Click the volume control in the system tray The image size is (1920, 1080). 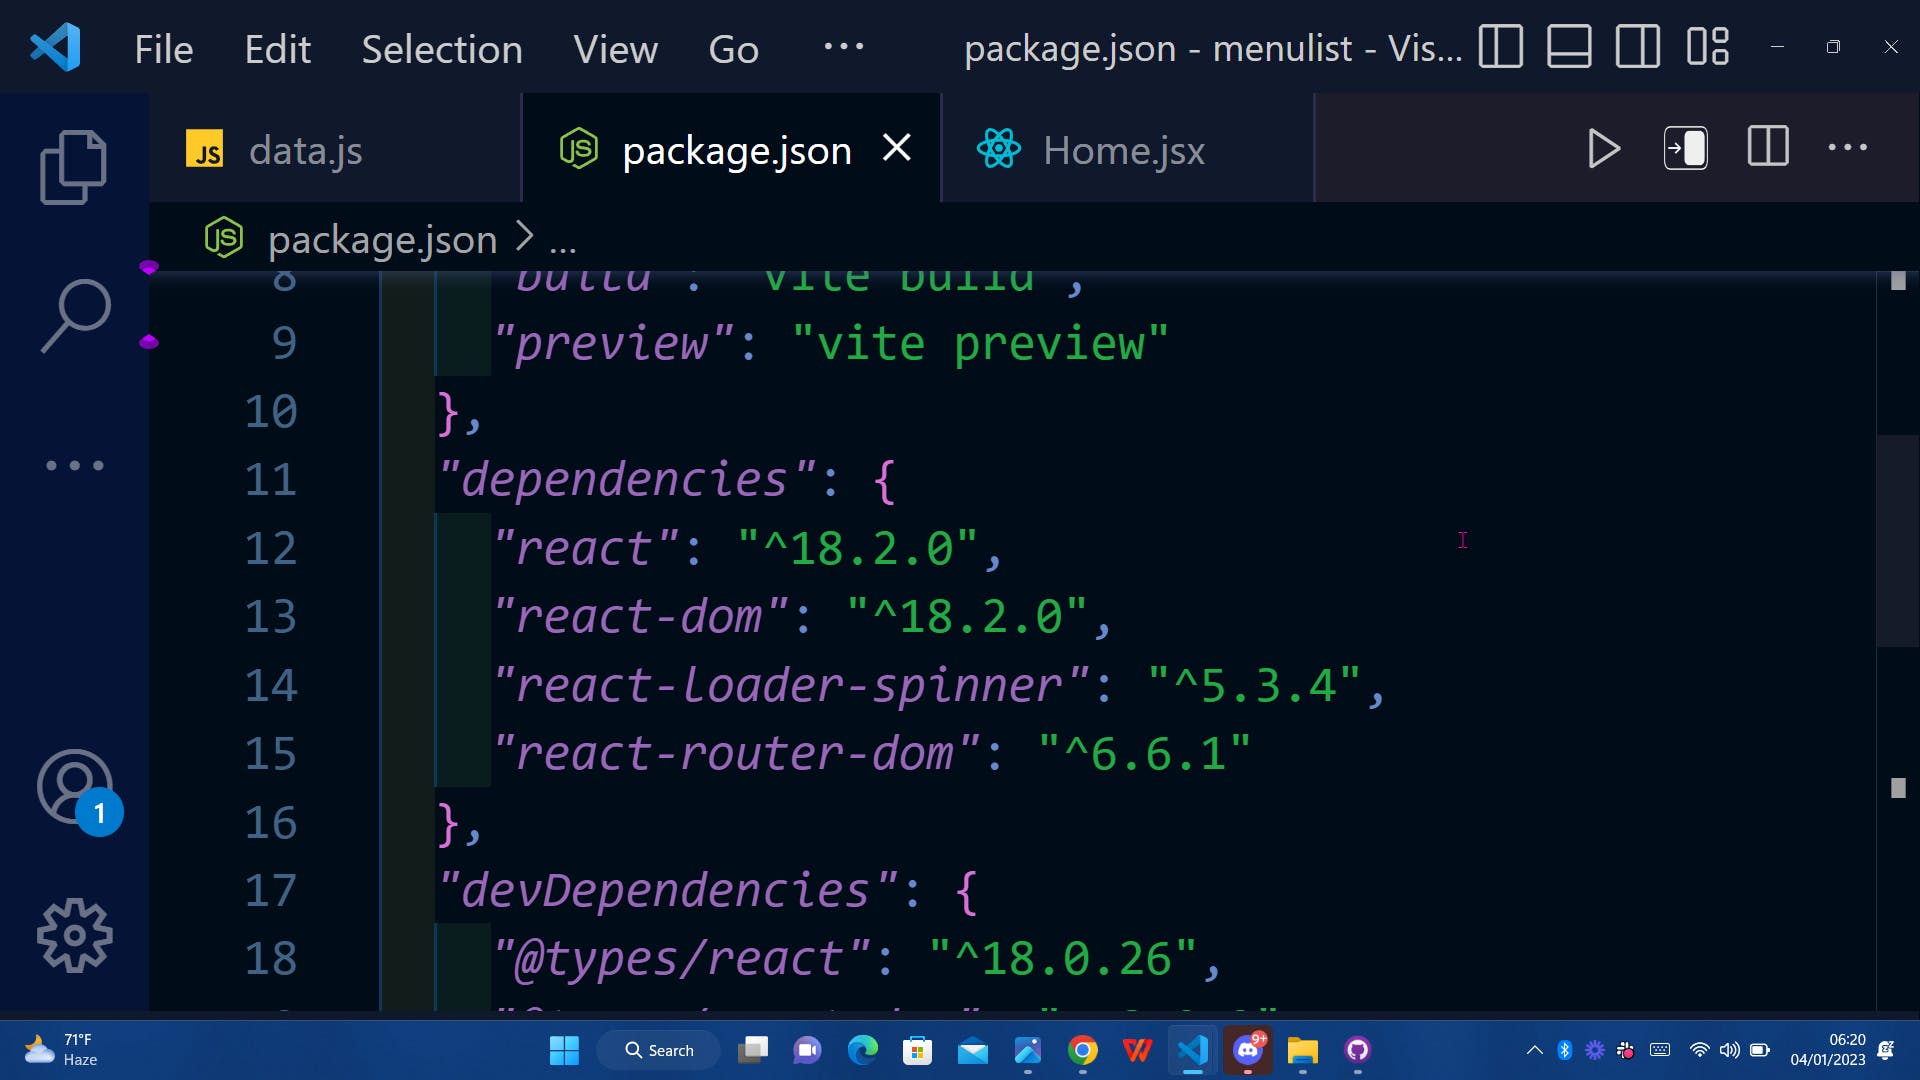point(1729,1051)
